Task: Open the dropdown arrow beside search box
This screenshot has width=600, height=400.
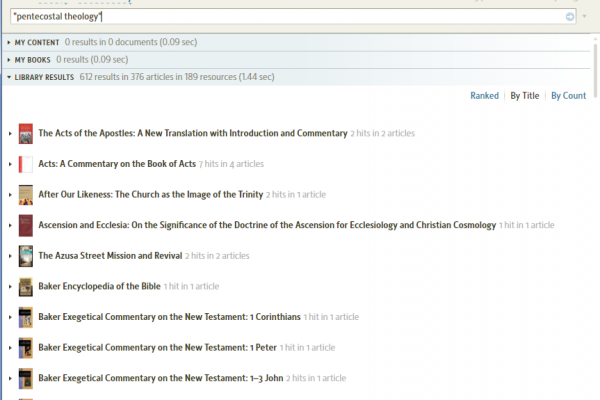Action: pos(584,17)
